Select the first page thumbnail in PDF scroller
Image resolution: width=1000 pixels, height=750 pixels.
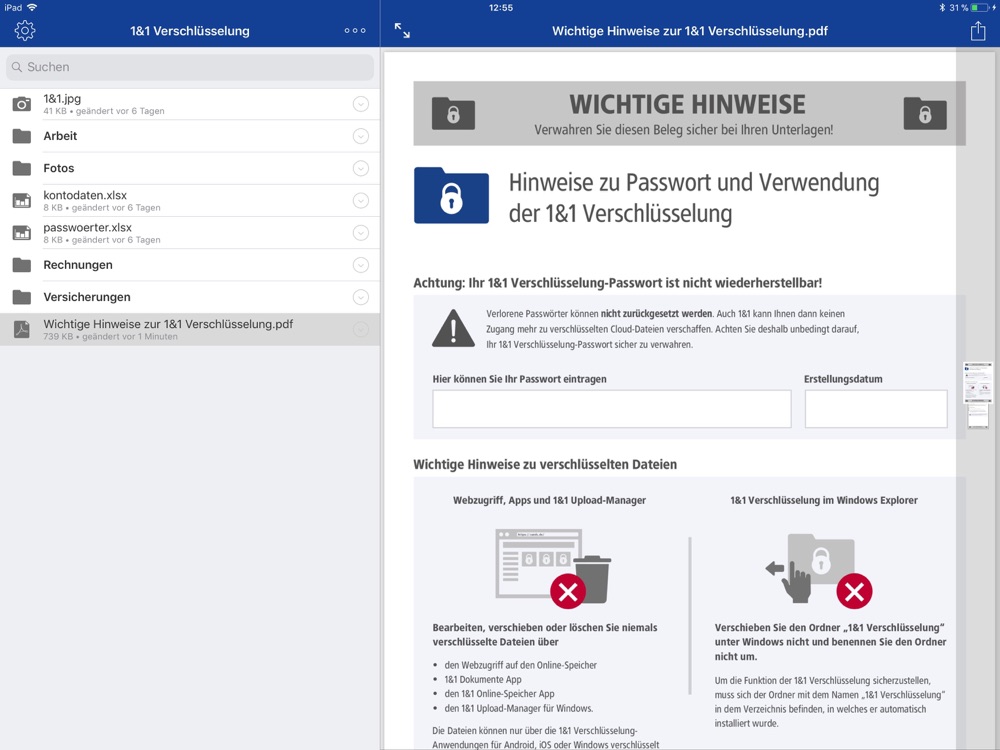click(x=978, y=383)
